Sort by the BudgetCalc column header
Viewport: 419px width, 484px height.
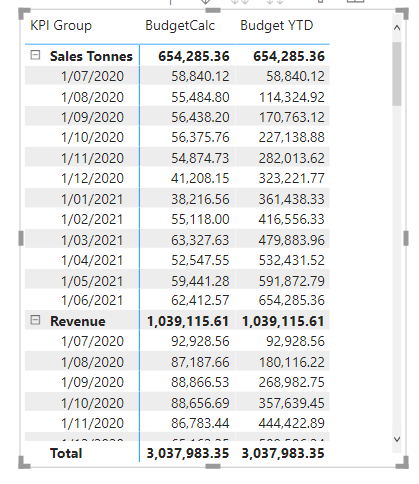(x=180, y=26)
